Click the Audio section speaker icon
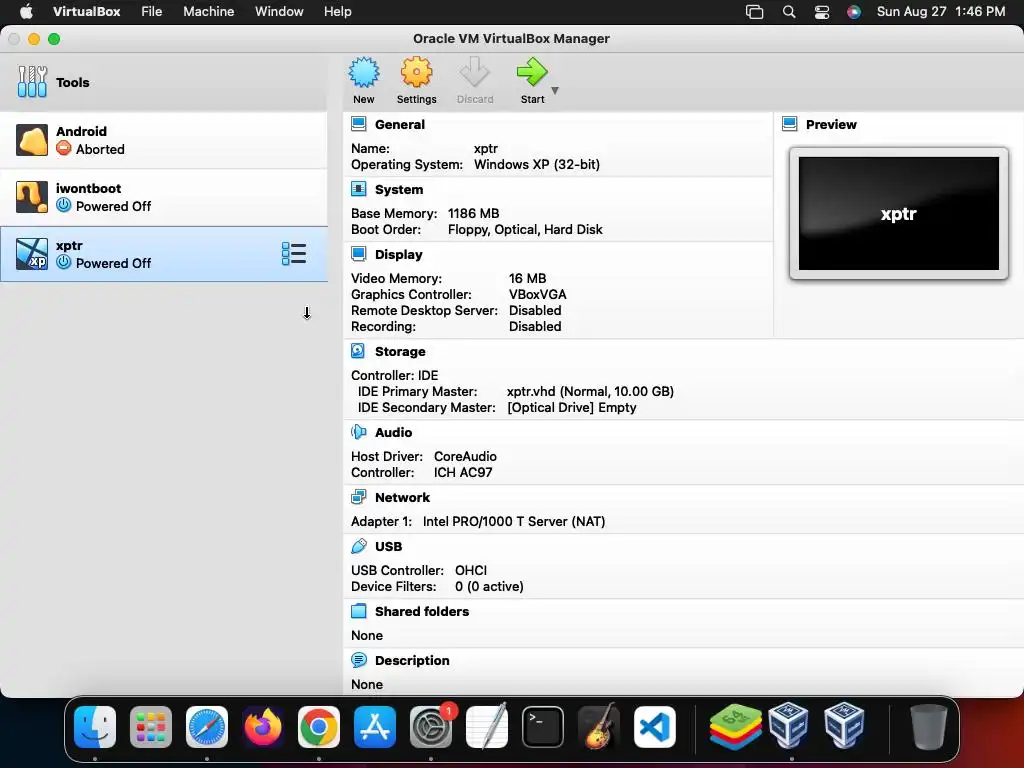Screen dimensions: 1024x768 (x=359, y=432)
